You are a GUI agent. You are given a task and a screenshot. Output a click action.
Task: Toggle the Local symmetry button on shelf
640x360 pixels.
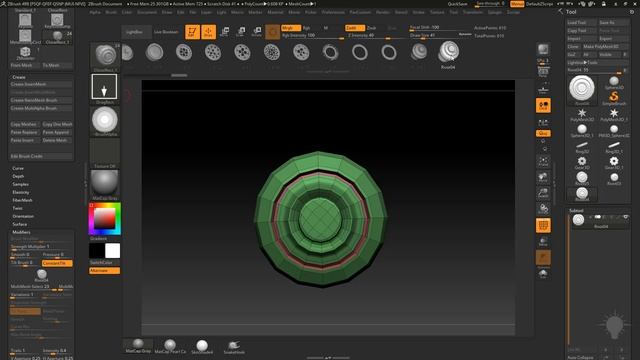543,105
